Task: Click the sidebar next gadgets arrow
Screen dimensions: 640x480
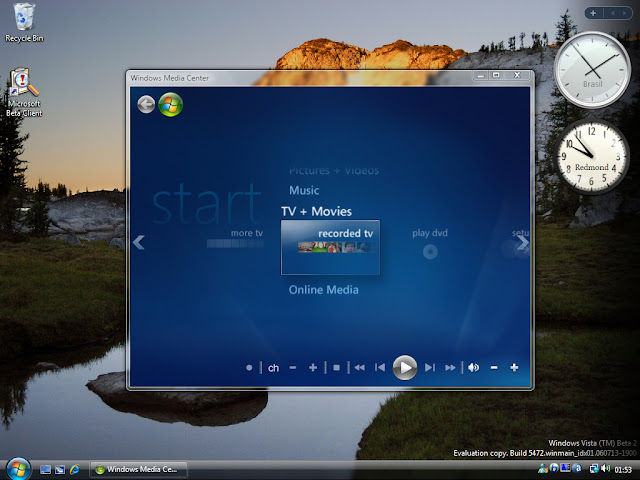Action: pos(624,13)
